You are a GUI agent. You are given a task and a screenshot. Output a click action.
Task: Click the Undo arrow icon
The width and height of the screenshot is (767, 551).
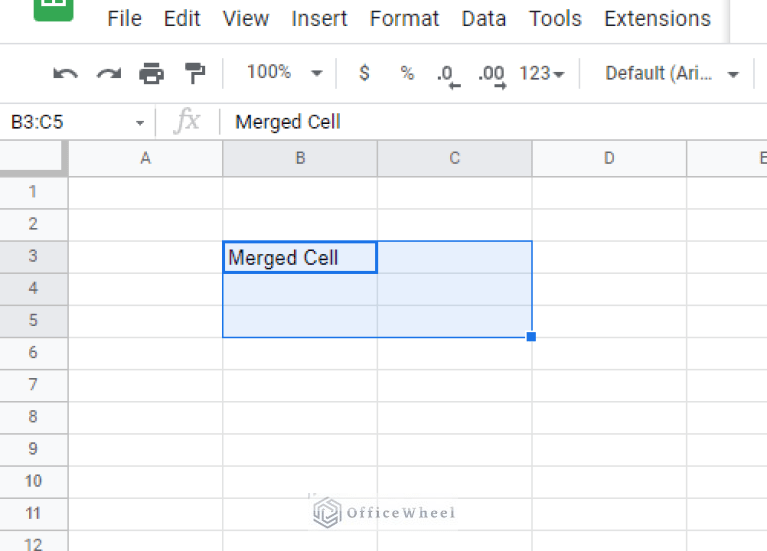click(65, 73)
